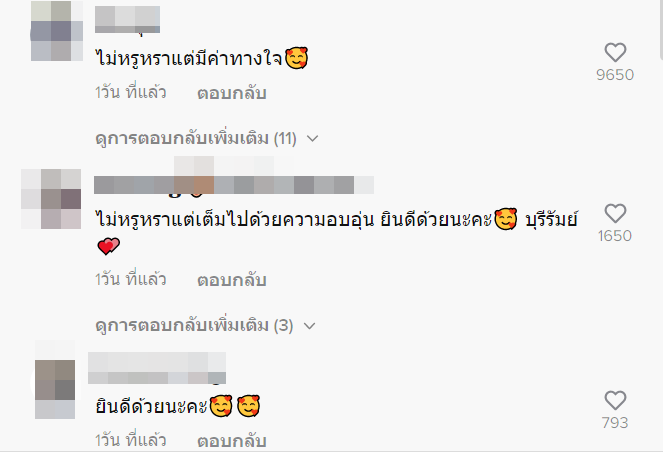
Task: Click the 1650 like count number
Action: [x=615, y=236]
